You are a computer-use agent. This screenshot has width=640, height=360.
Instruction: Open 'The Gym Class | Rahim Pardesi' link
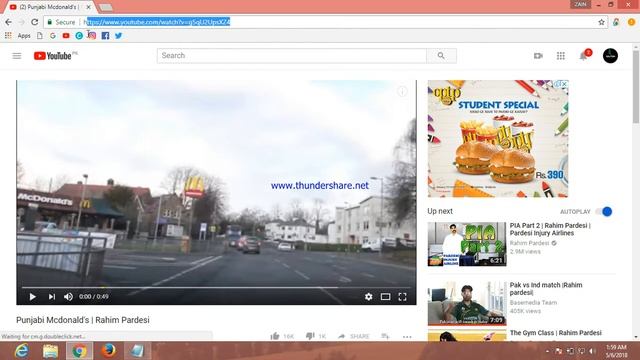(556, 333)
